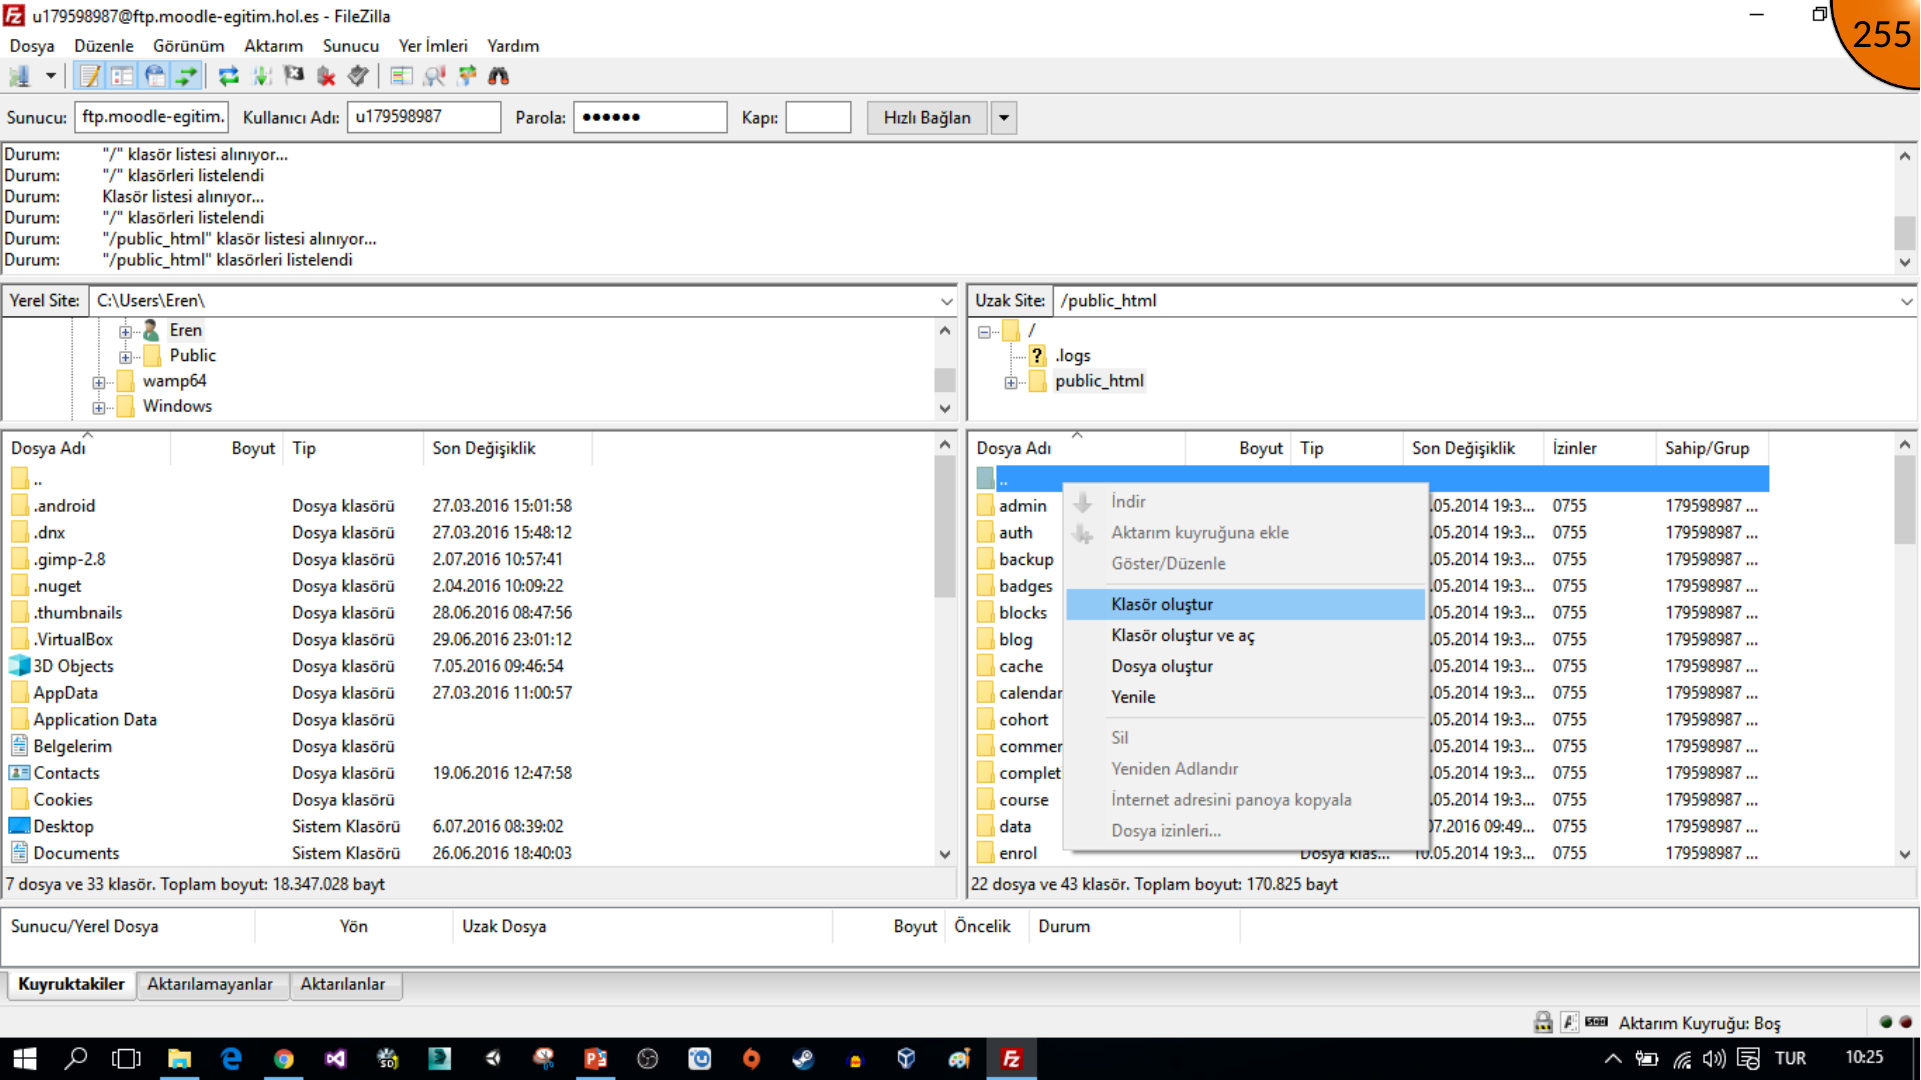Click message log scrollbar thumb
1921x1080 pixels.
(1905, 232)
